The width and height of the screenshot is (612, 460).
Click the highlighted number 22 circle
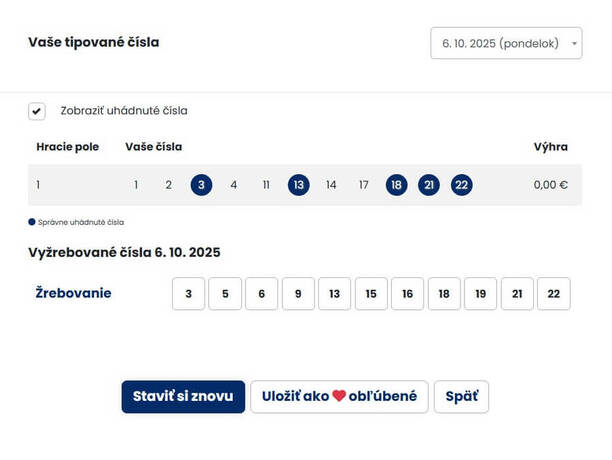(x=461, y=185)
